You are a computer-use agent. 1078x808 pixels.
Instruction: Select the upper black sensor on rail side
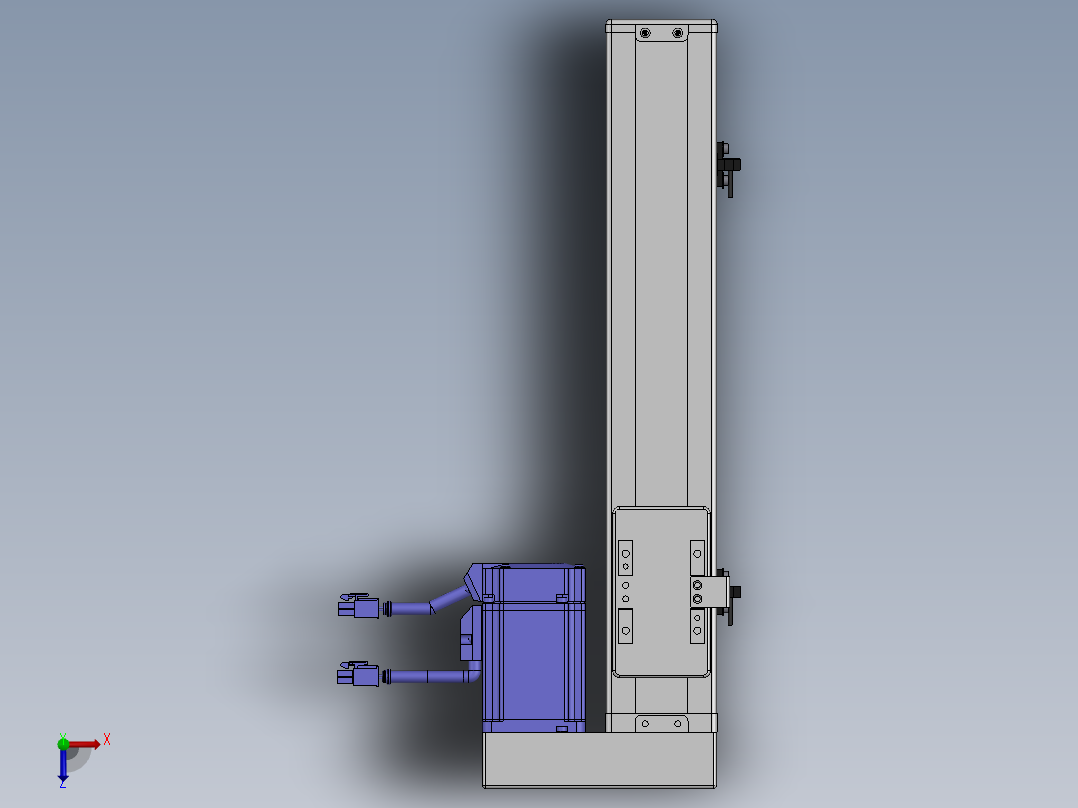point(728,168)
